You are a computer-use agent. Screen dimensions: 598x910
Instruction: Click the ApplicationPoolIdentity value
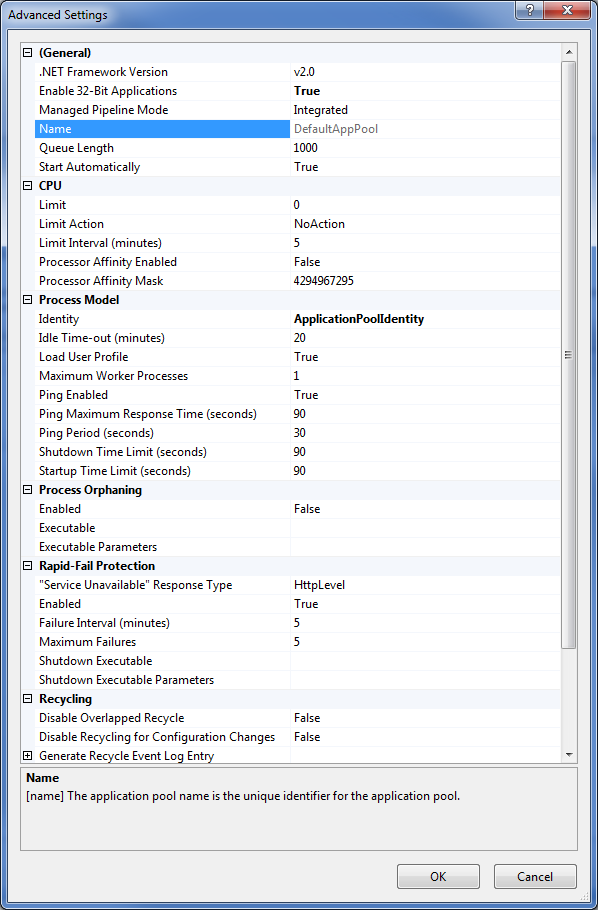359,319
